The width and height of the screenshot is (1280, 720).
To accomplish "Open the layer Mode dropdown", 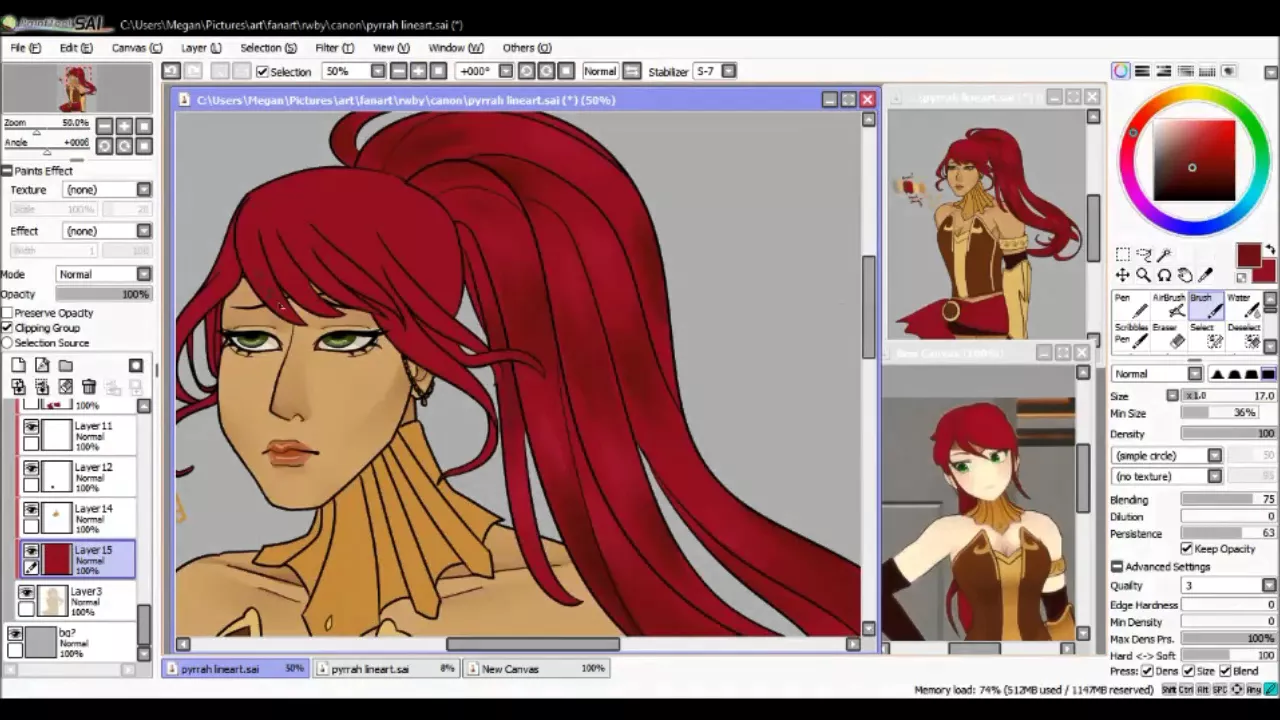I will point(144,274).
